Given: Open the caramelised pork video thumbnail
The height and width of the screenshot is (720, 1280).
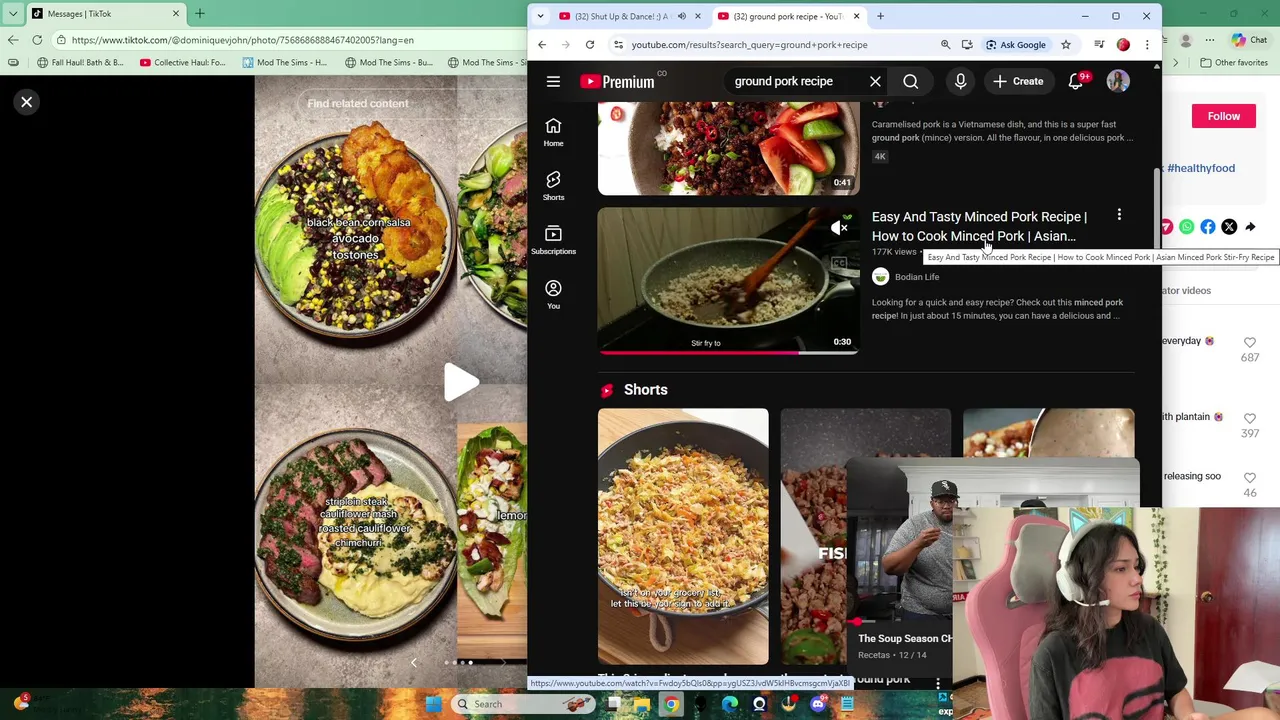Looking at the screenshot, I should click(728, 148).
